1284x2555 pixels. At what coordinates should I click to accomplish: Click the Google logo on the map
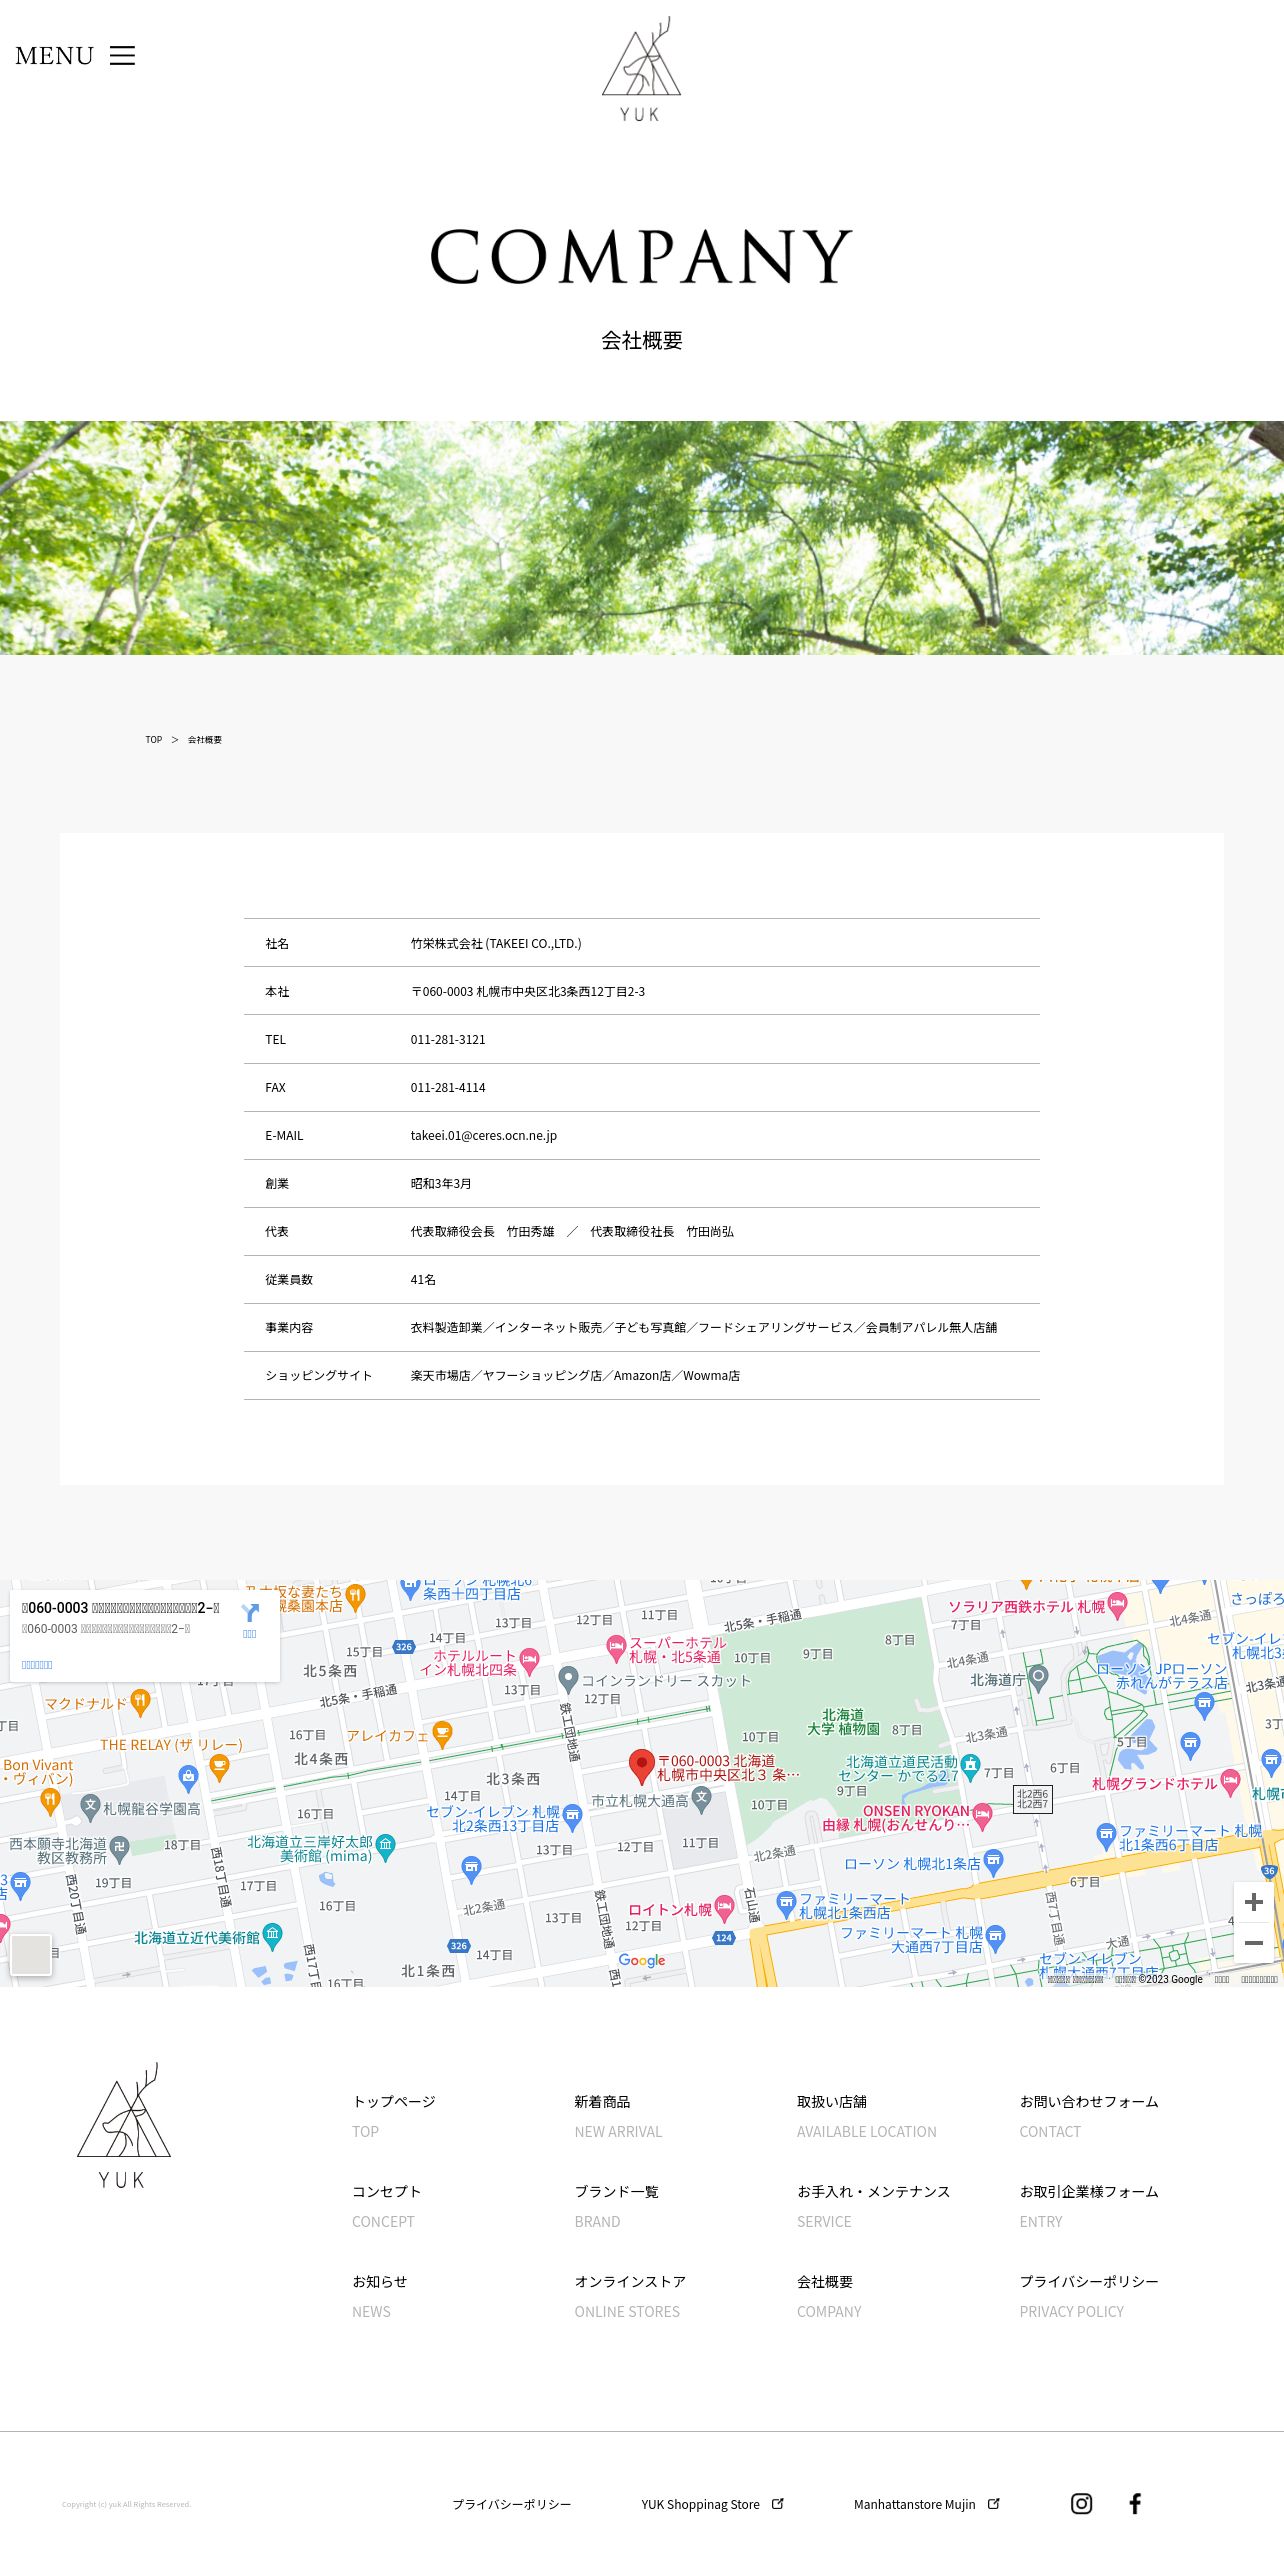[642, 1960]
